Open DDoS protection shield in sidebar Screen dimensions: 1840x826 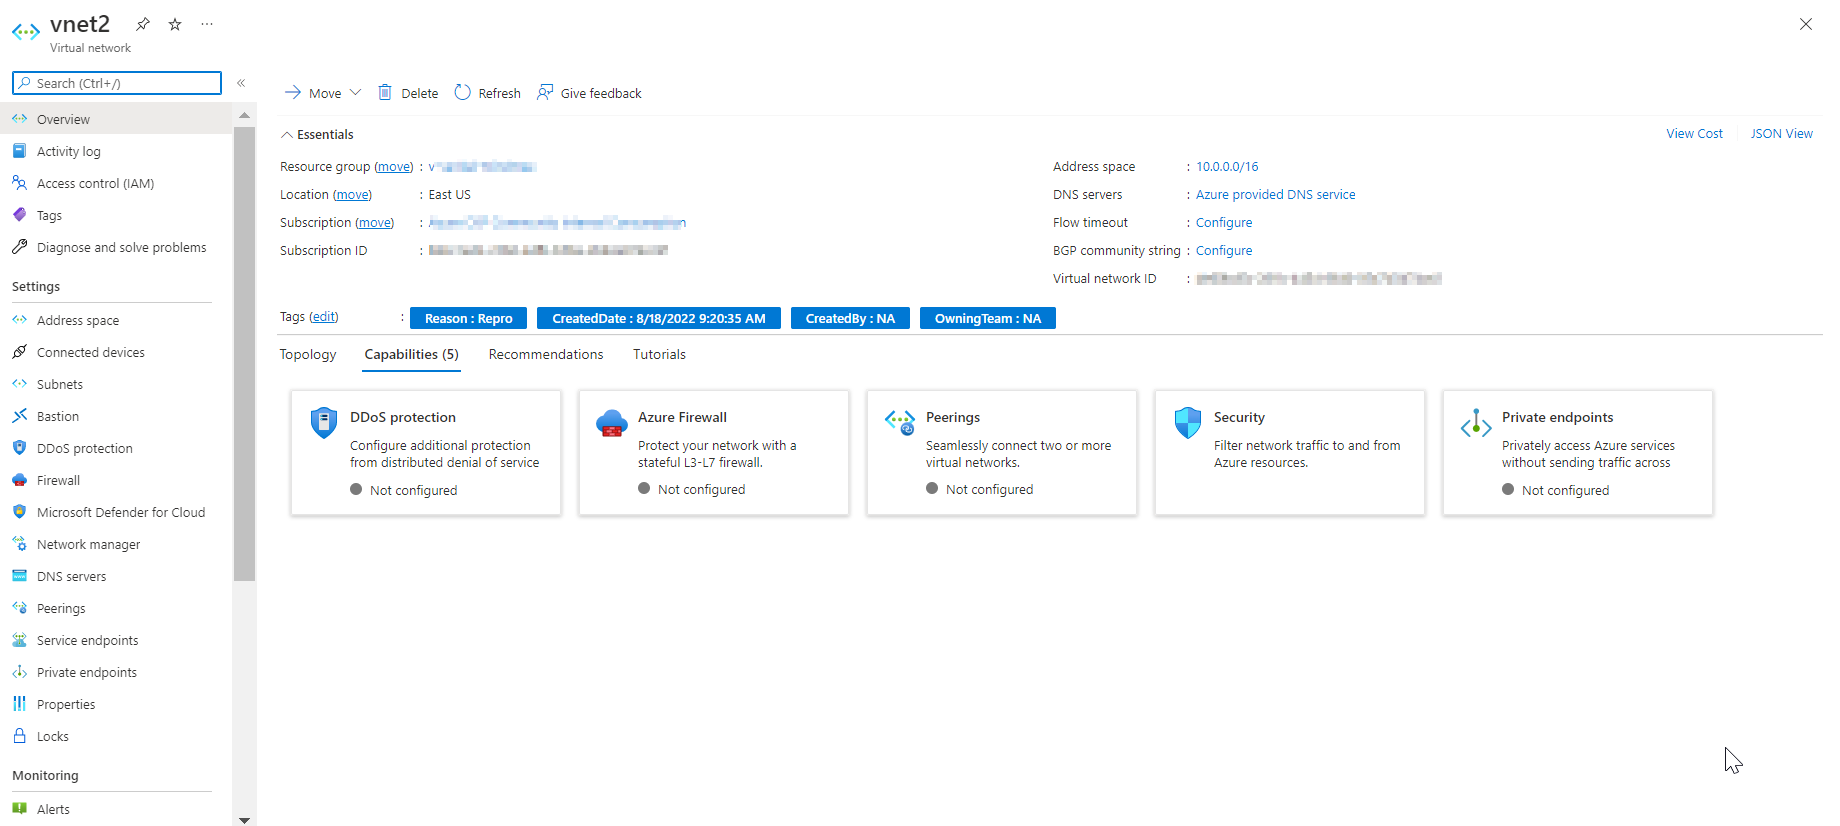pos(19,448)
